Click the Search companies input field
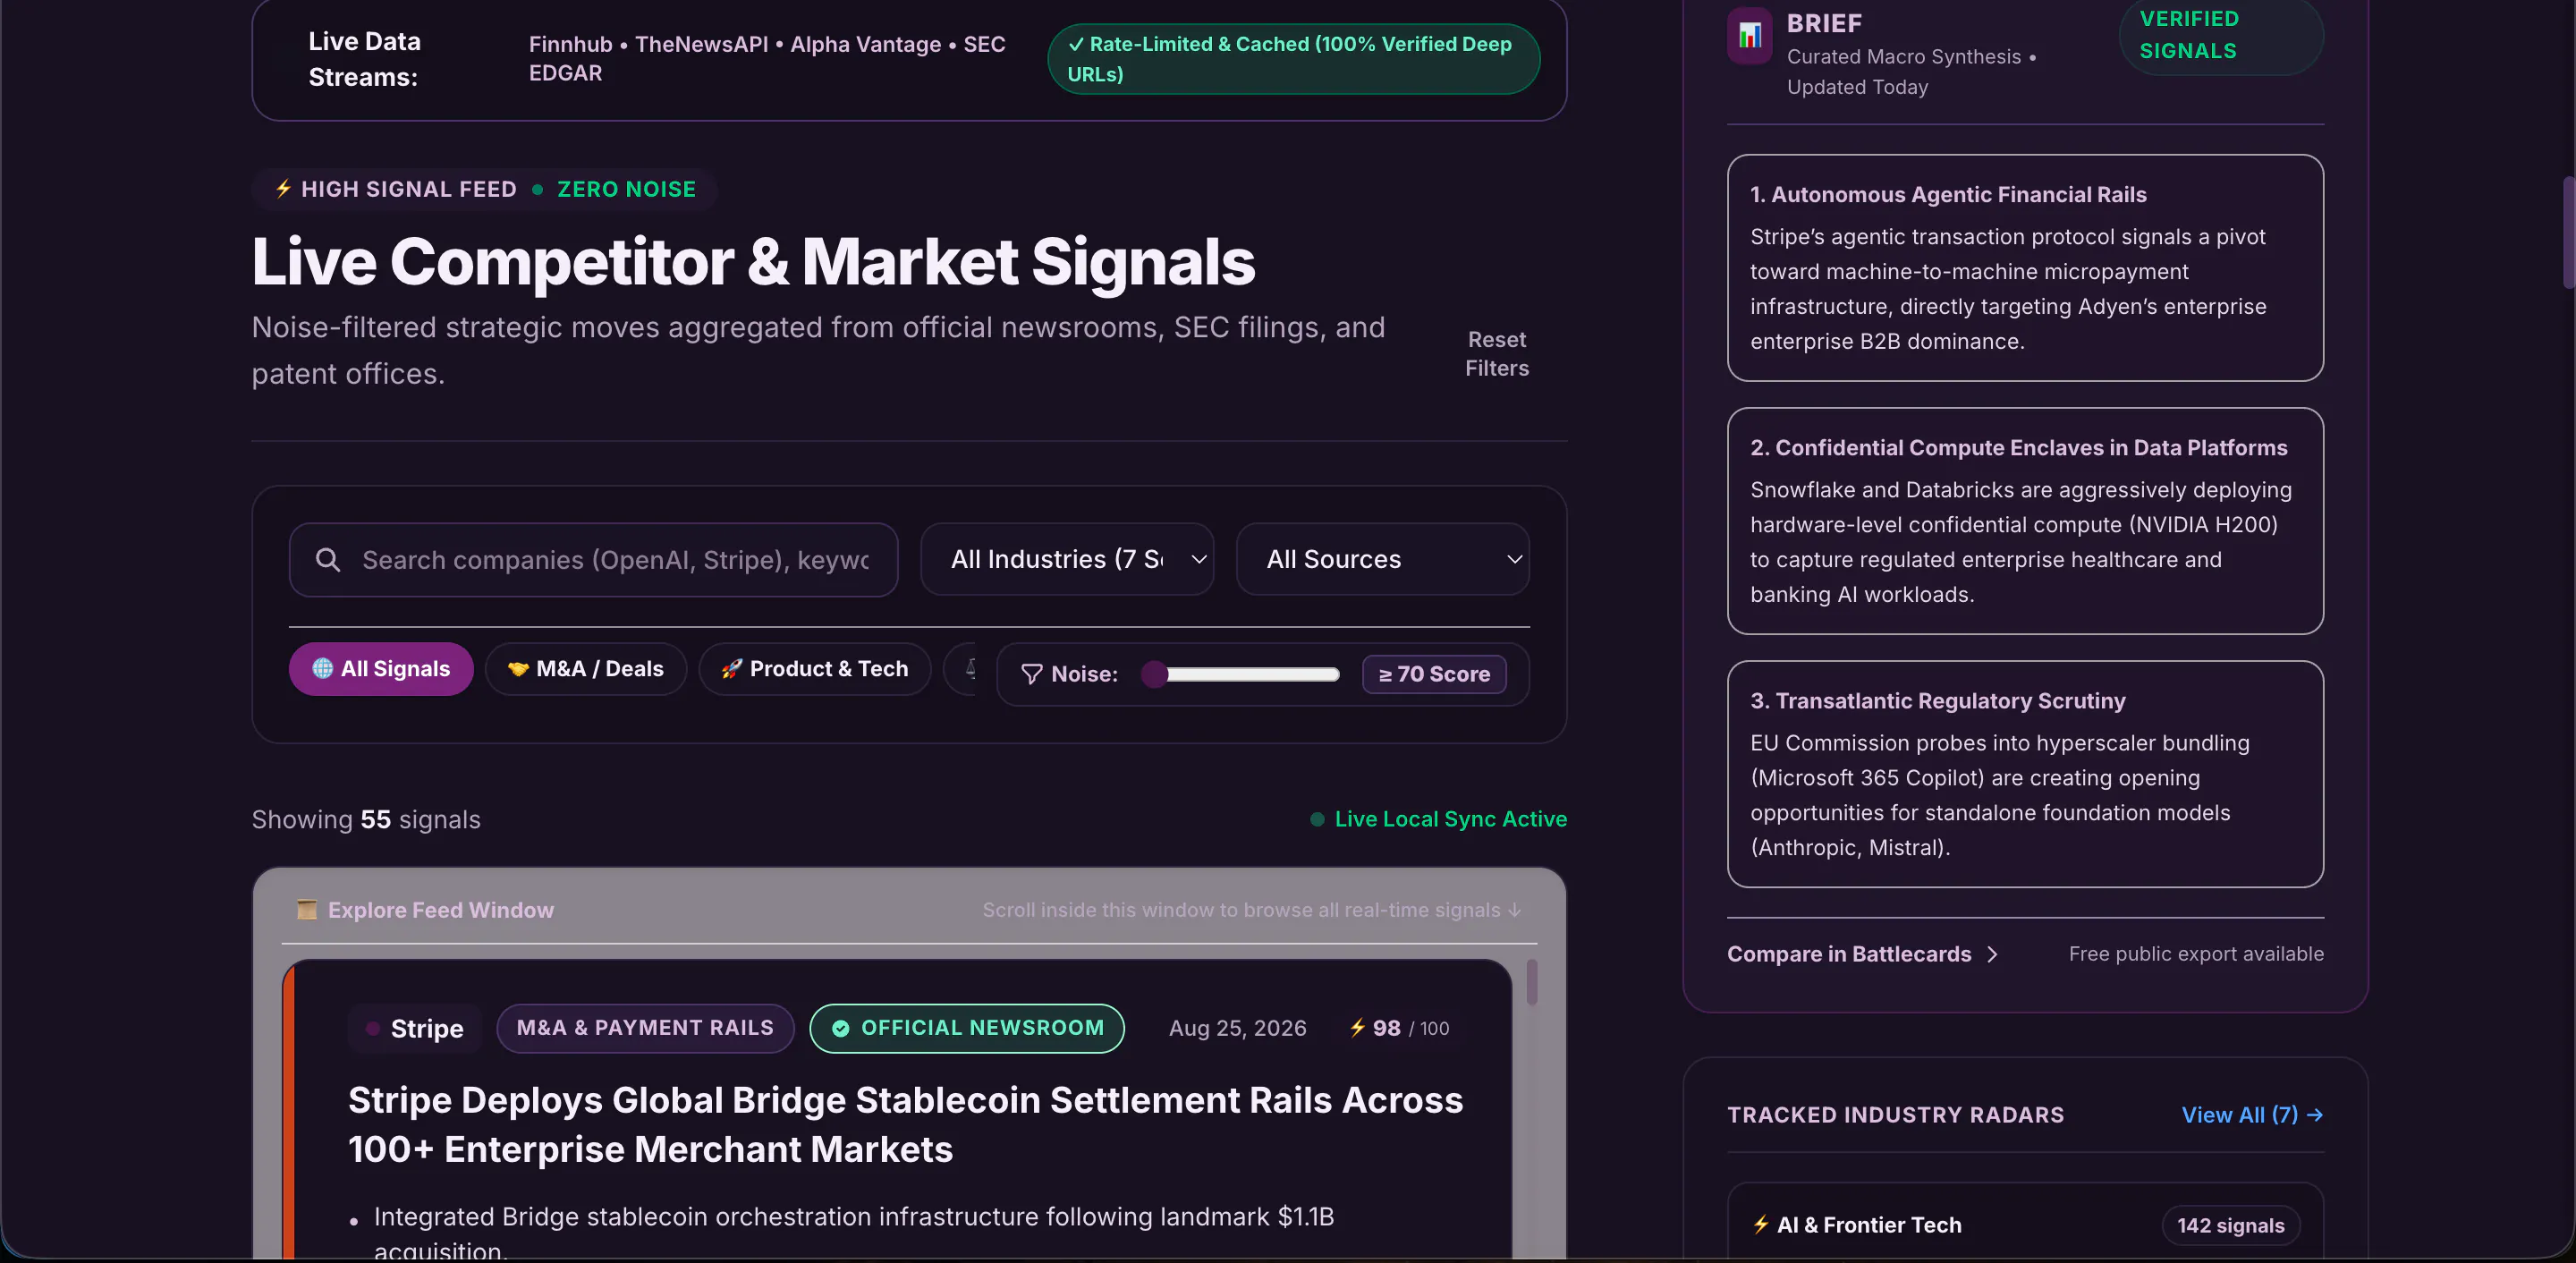2576x1263 pixels. click(594, 560)
